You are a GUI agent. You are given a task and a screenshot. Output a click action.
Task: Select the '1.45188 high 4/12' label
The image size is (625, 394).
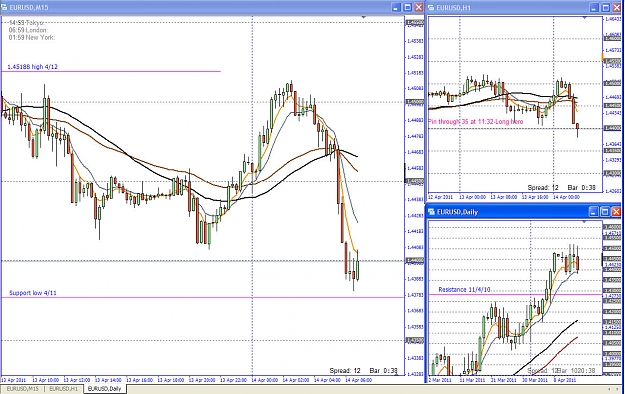(33, 67)
